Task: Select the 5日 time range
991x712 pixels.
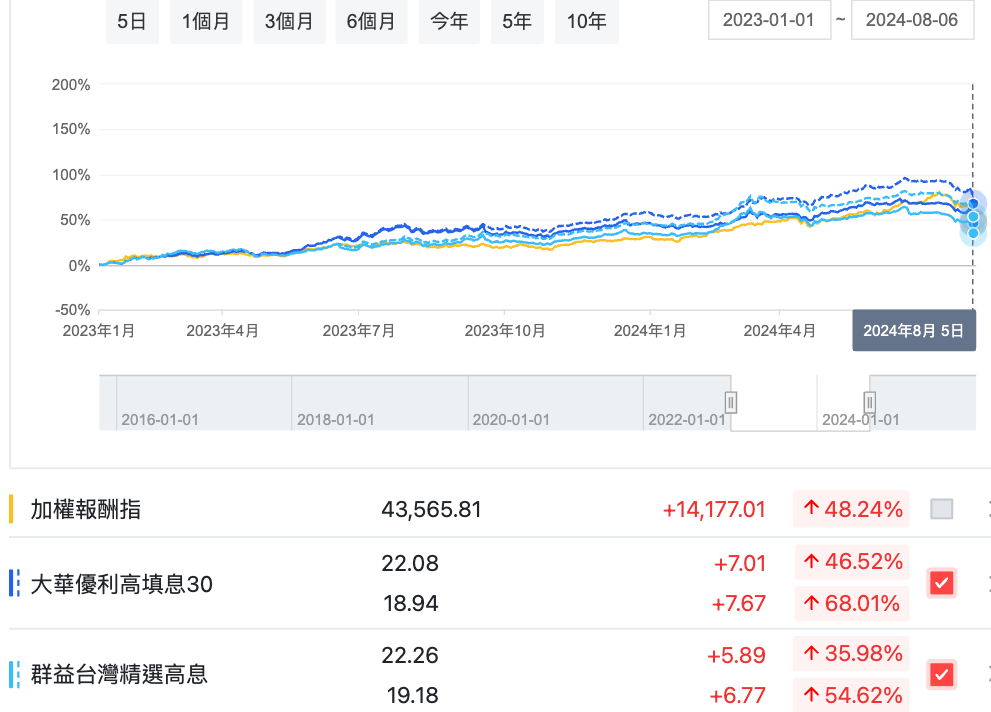Action: [x=132, y=21]
